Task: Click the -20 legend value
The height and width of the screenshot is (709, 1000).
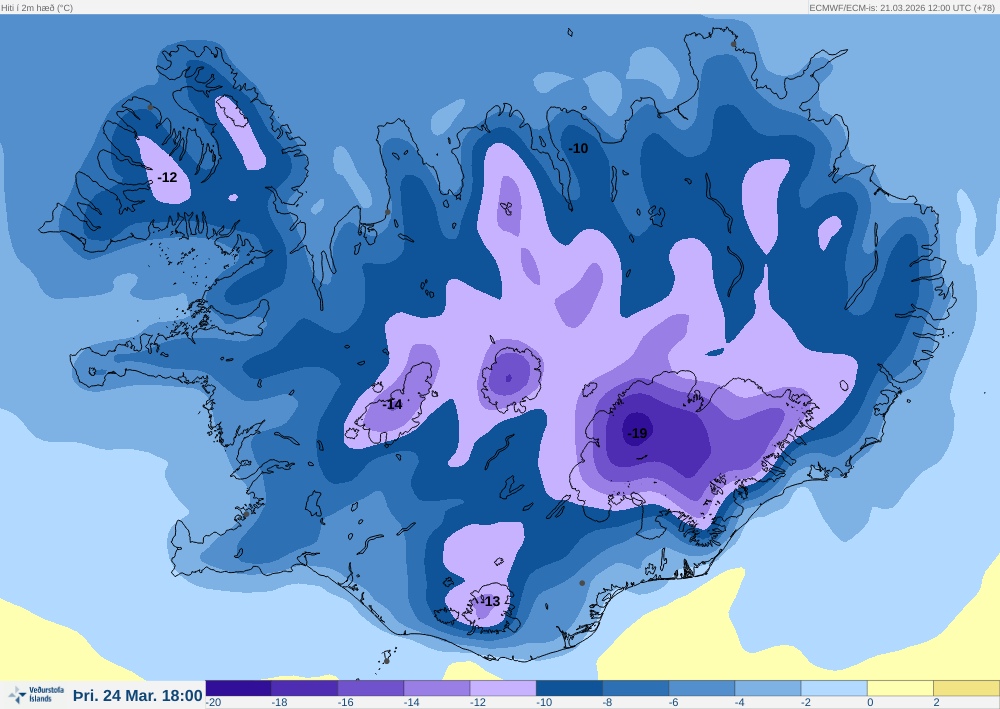Action: click(214, 703)
